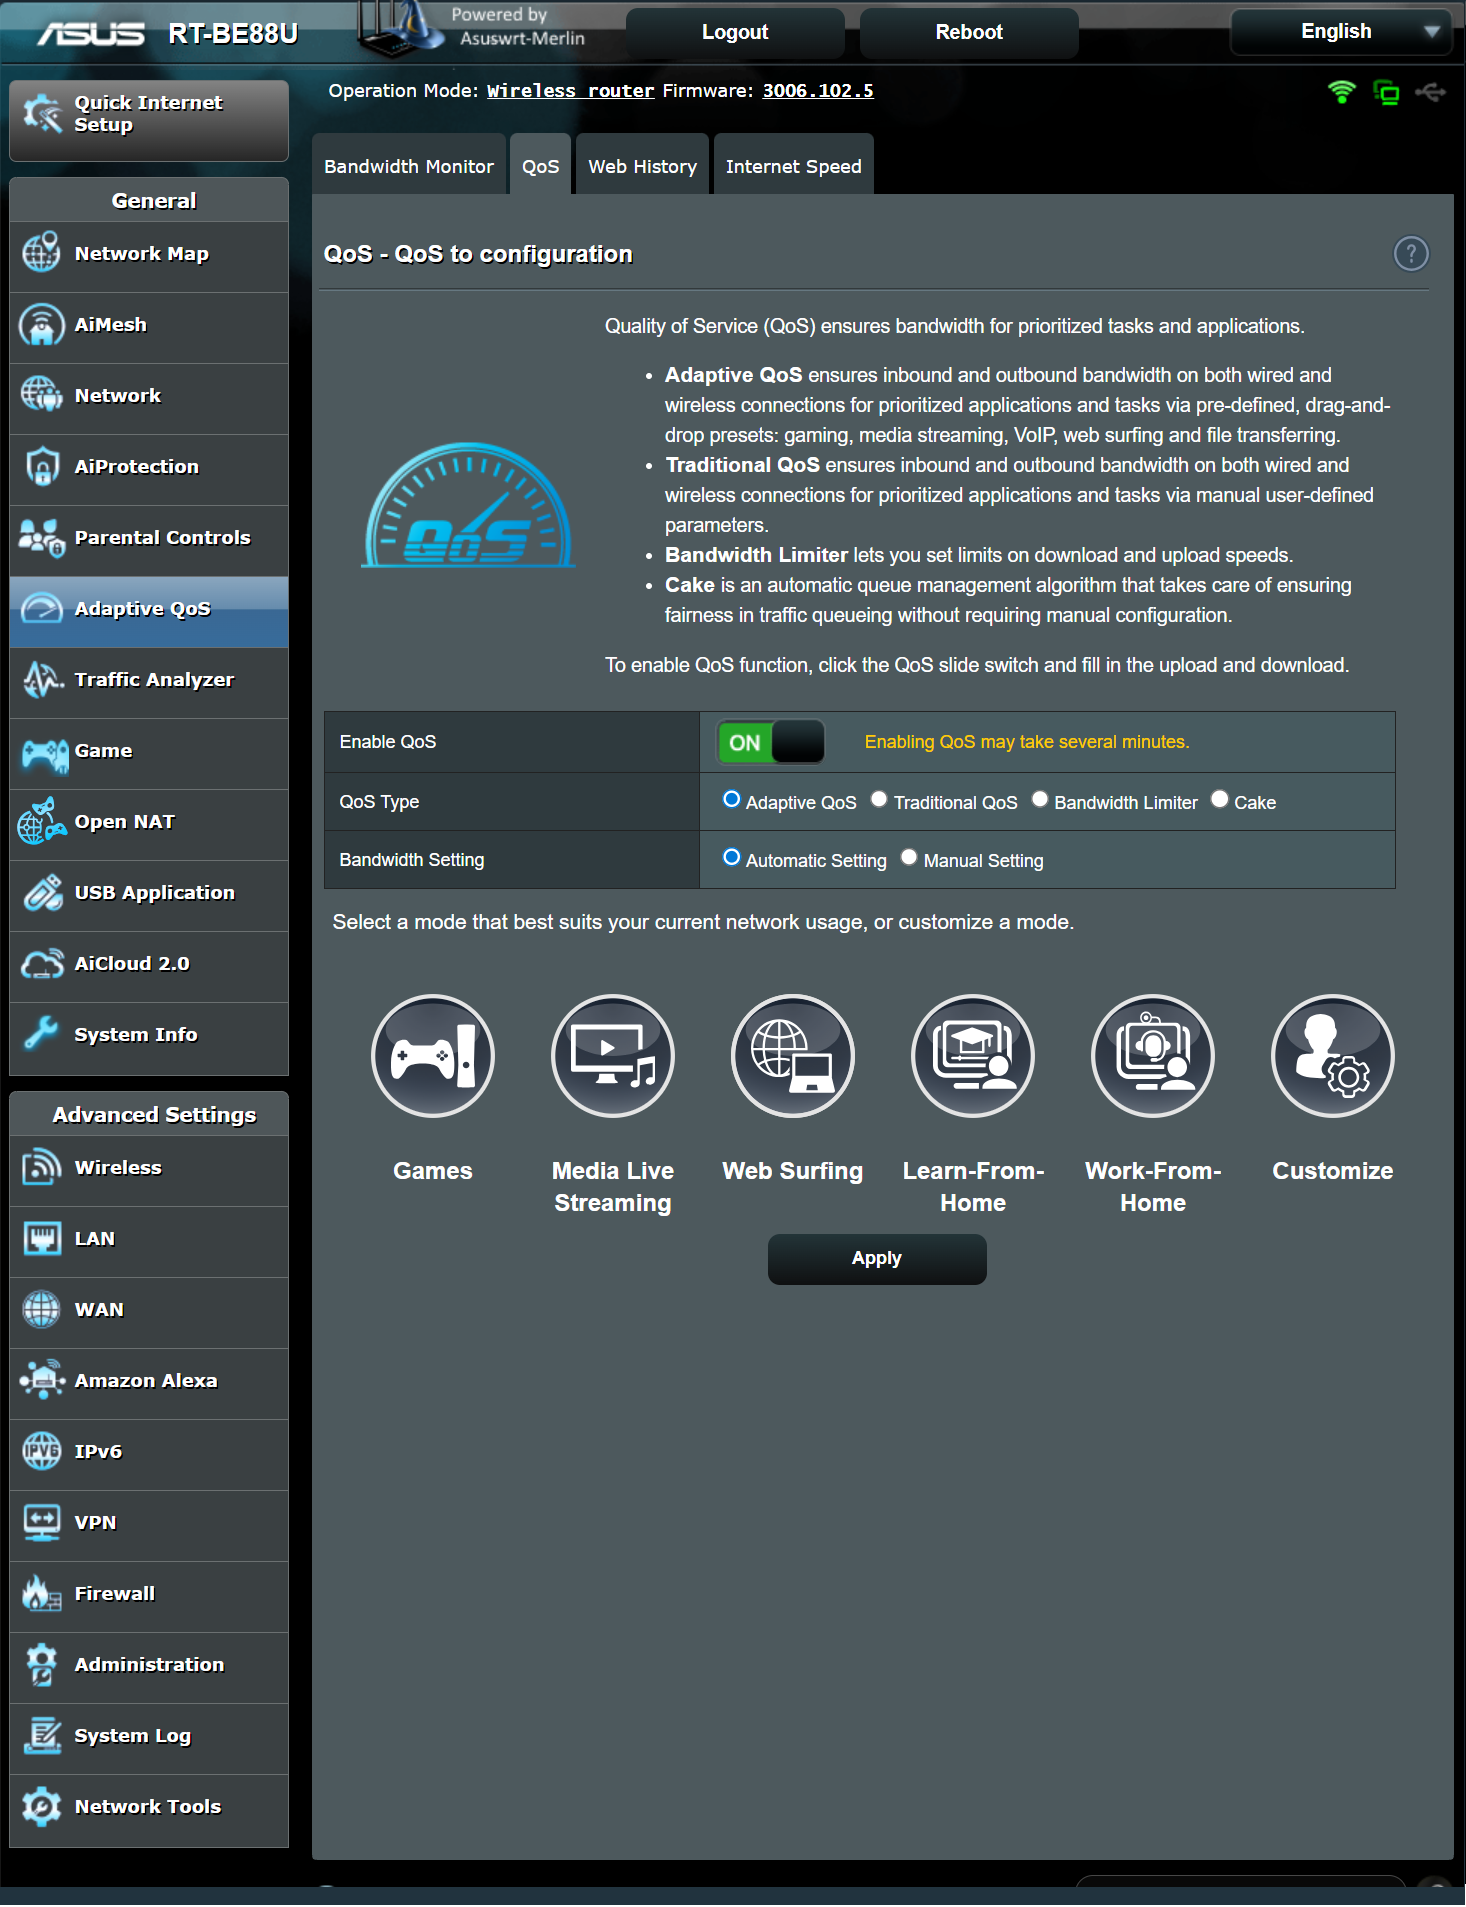This screenshot has height=1907, width=1466.
Task: Click the help question mark icon
Action: (1410, 254)
